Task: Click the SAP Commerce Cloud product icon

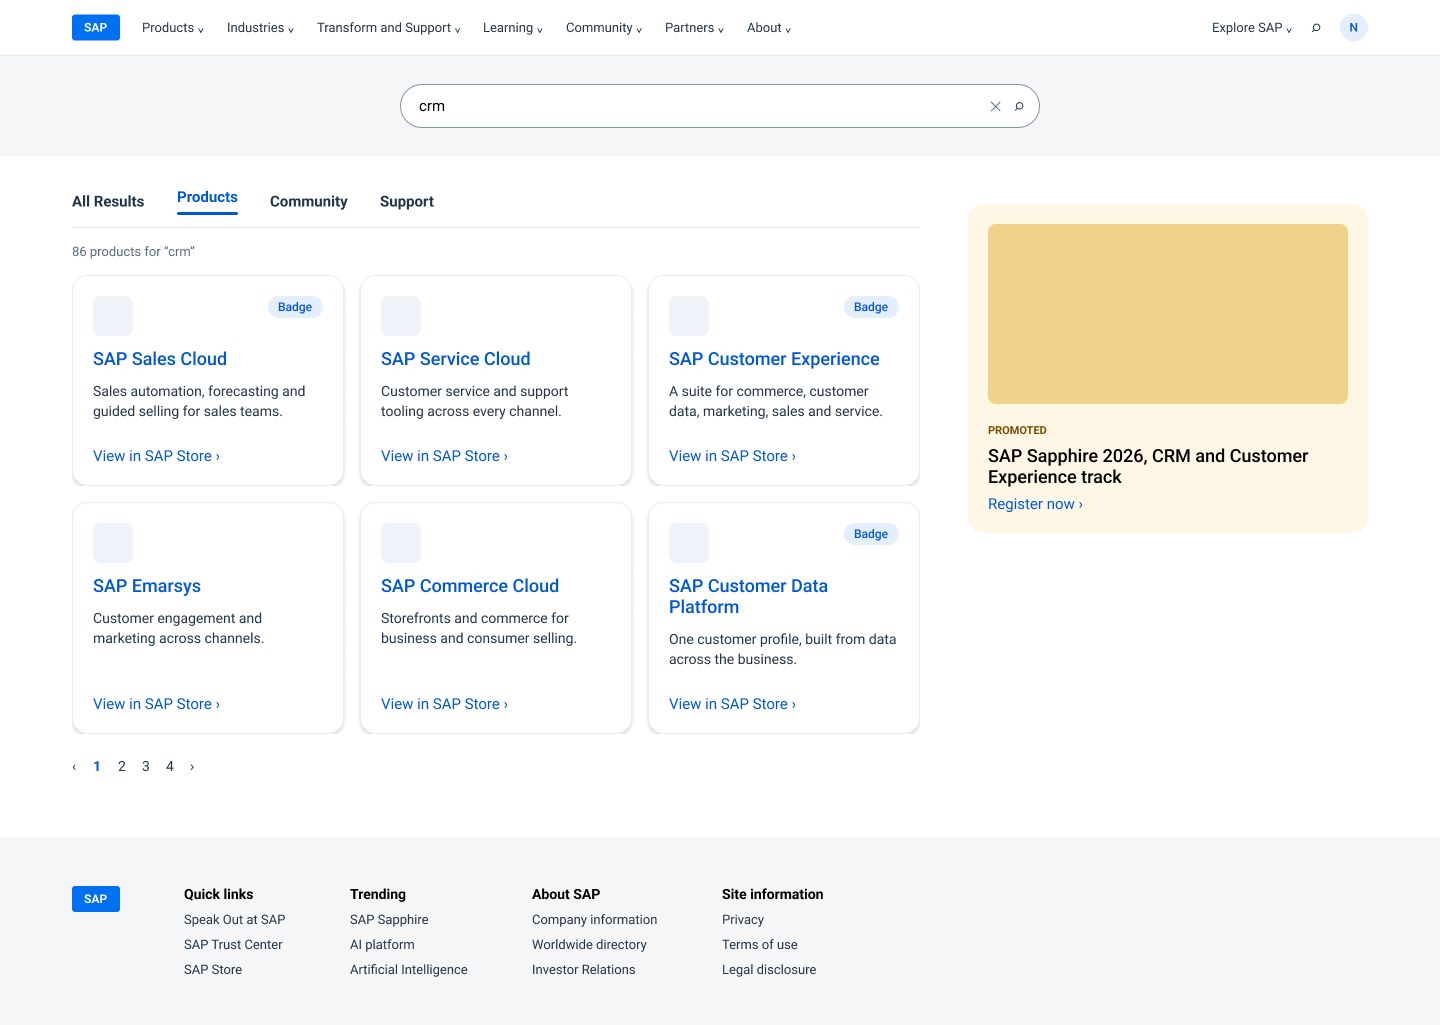Action: click(401, 543)
